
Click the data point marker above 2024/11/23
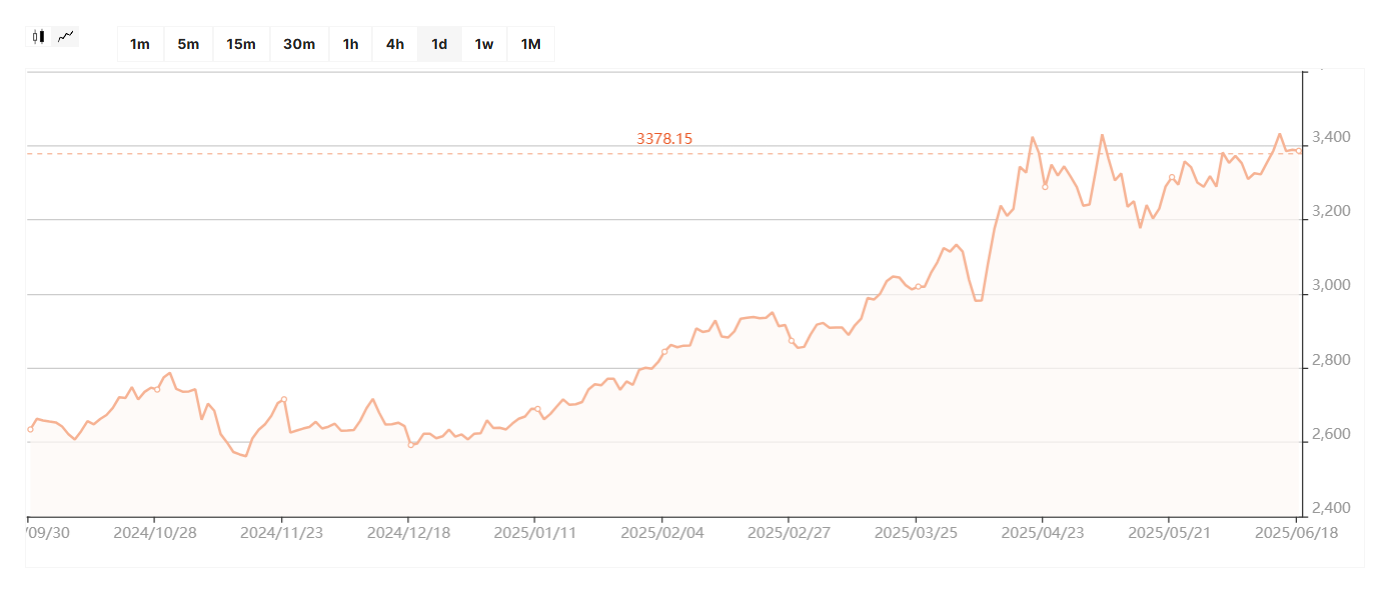coord(284,399)
